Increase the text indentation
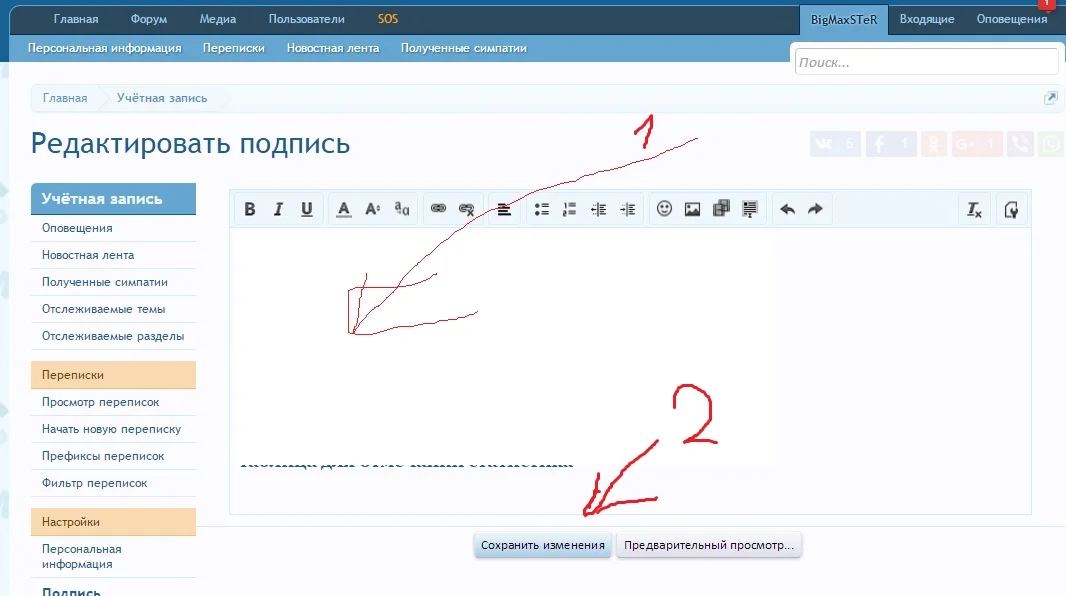 627,209
